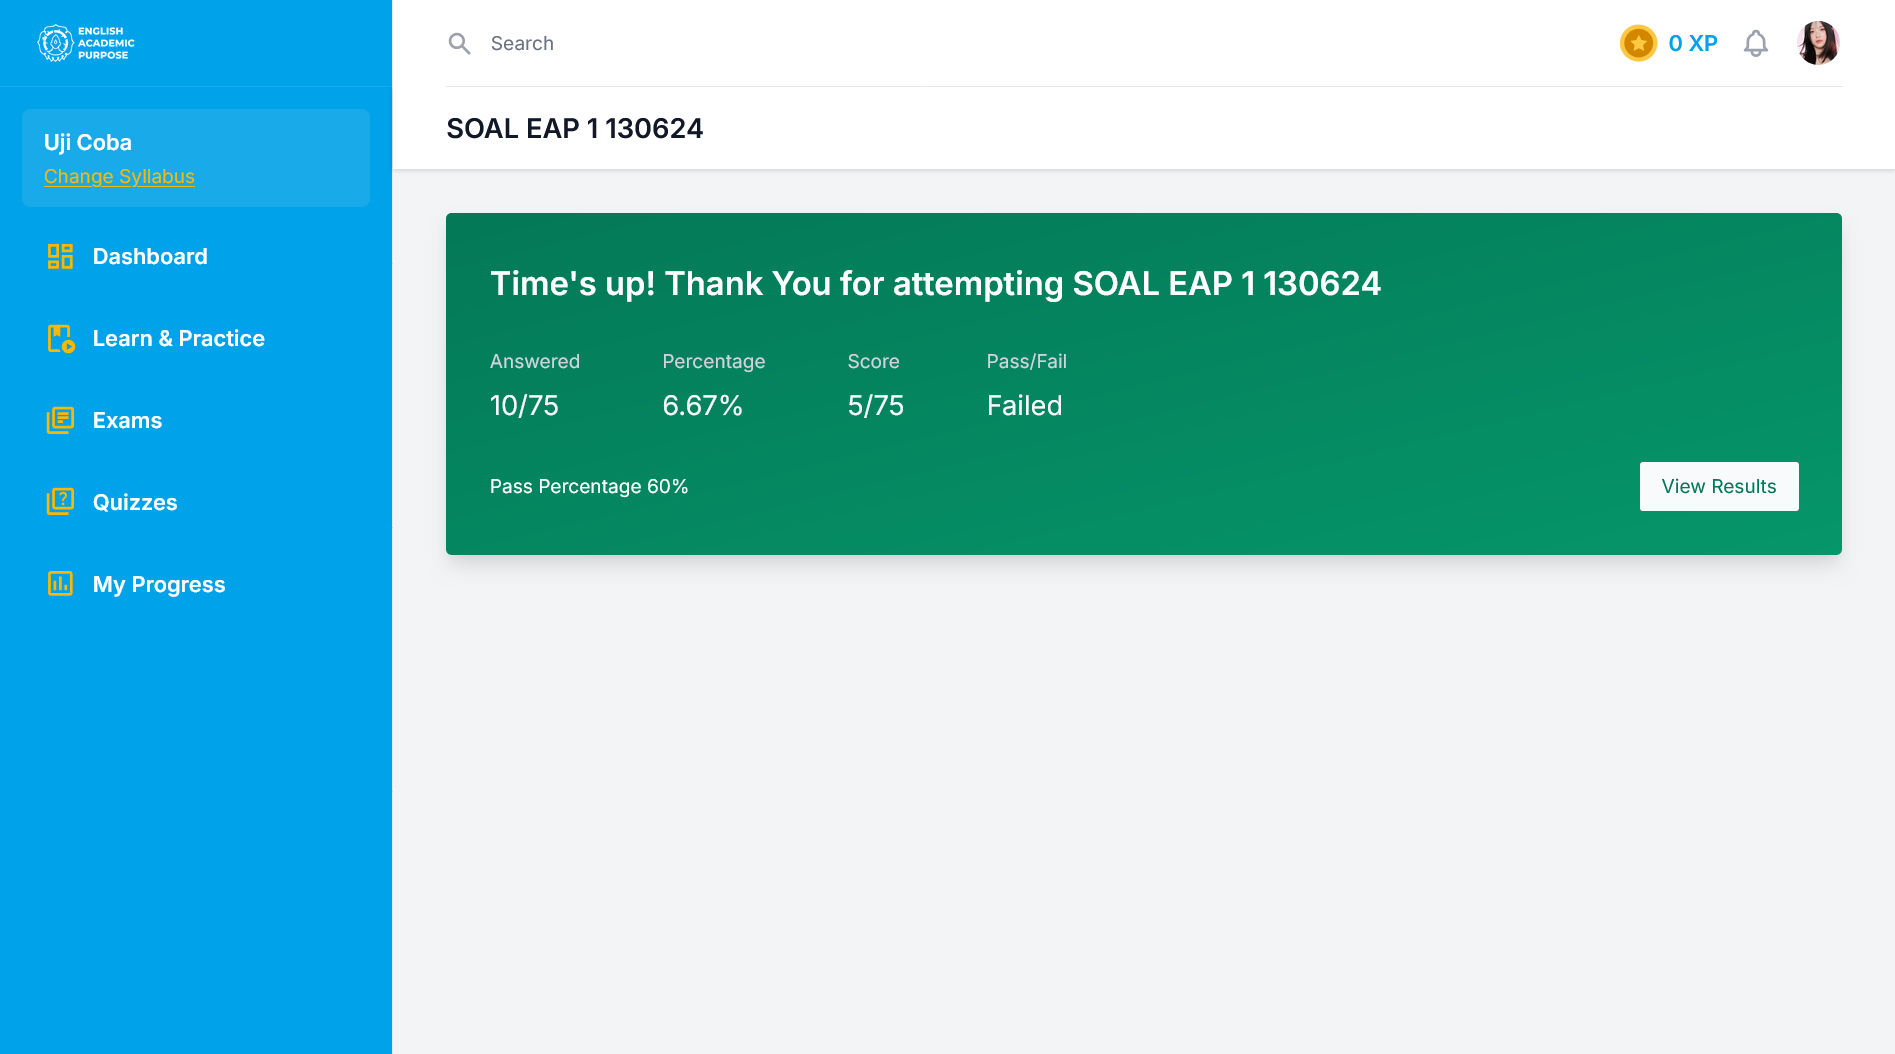Open the notifications bell
The width and height of the screenshot is (1895, 1054).
[x=1755, y=44]
